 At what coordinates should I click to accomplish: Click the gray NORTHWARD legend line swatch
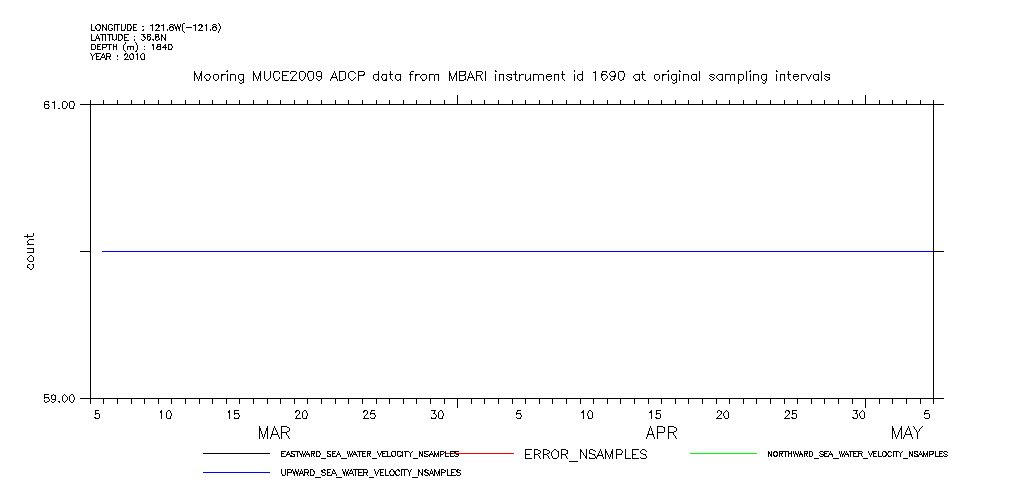click(x=723, y=454)
